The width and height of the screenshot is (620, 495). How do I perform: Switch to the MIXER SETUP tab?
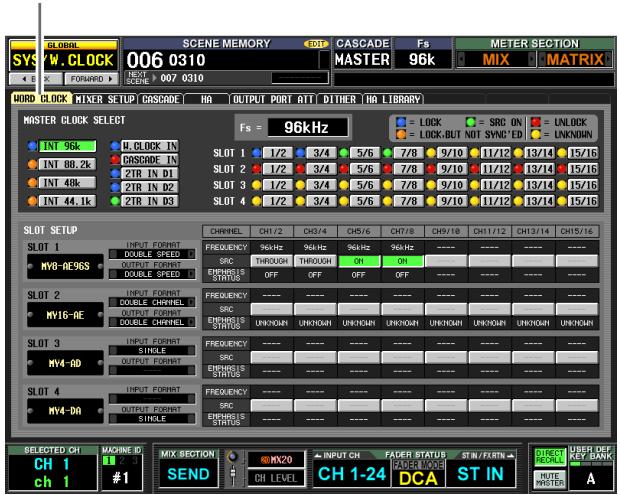(x=105, y=99)
